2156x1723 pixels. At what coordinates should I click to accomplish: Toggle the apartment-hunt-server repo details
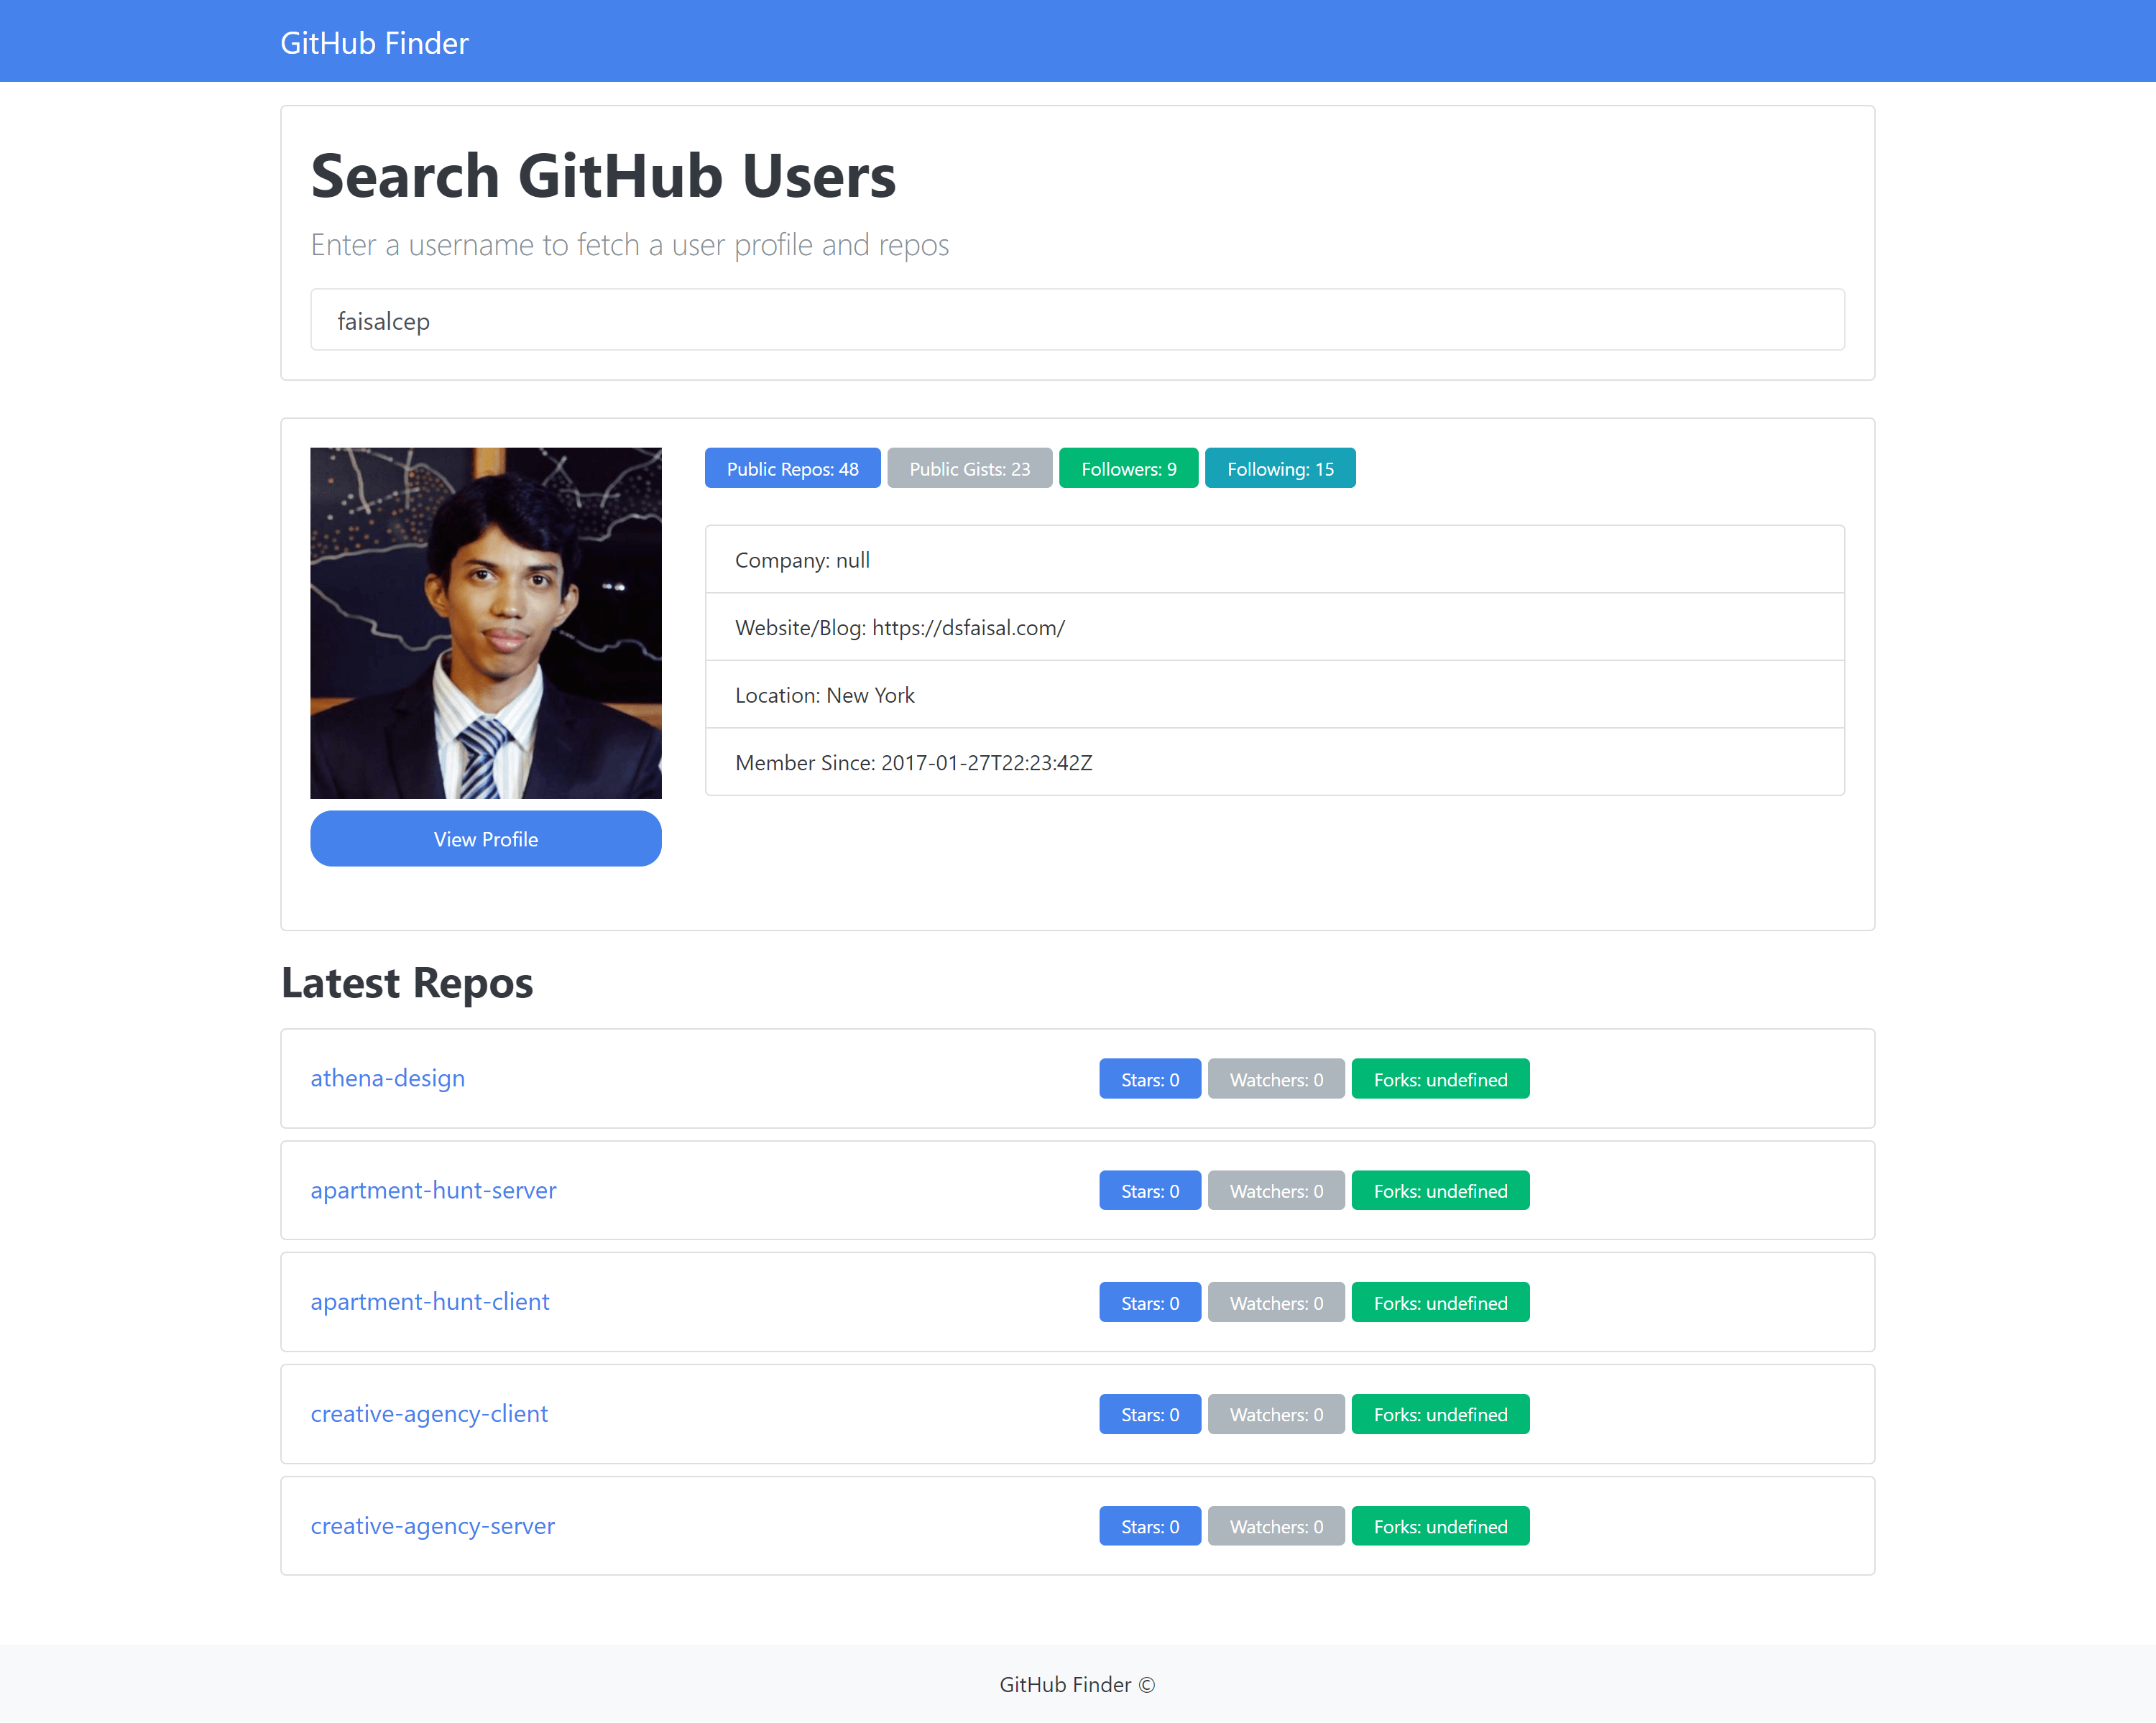point(433,1188)
